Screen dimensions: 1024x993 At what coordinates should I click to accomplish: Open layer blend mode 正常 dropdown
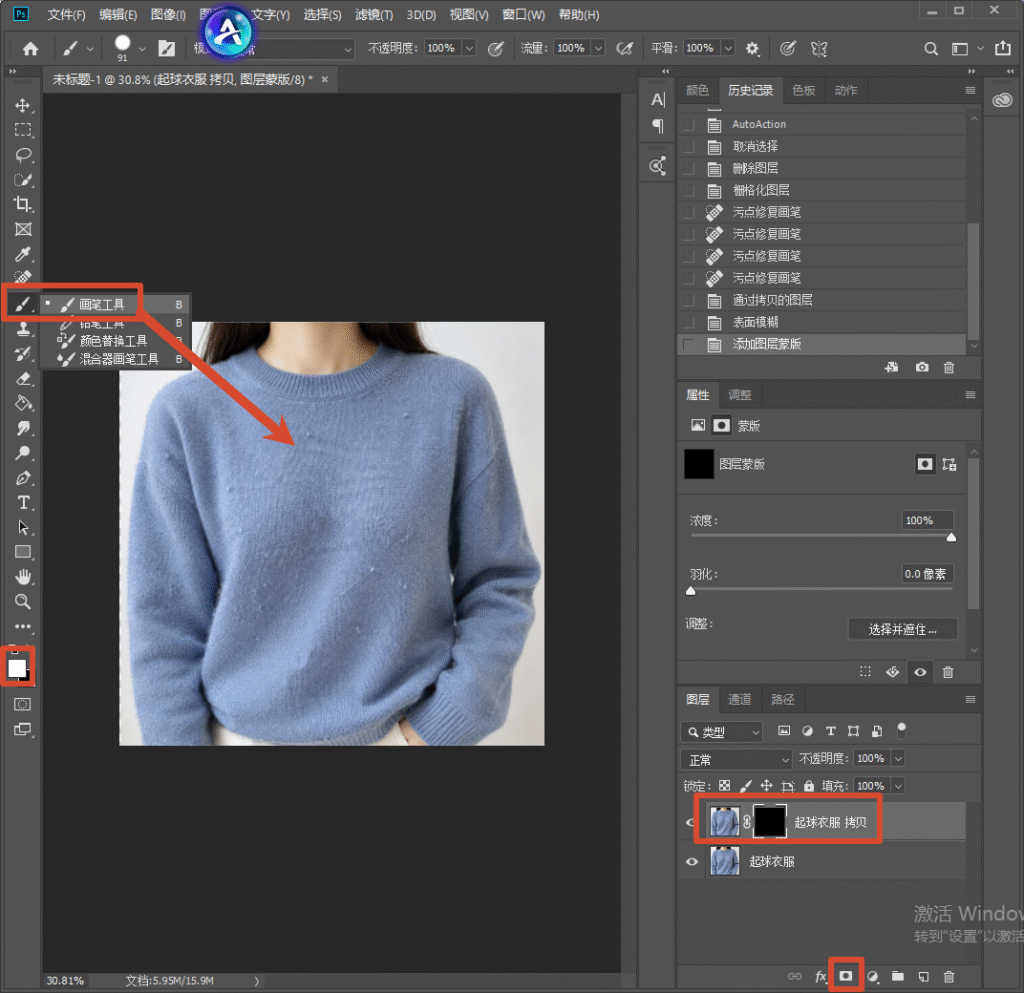click(x=736, y=759)
